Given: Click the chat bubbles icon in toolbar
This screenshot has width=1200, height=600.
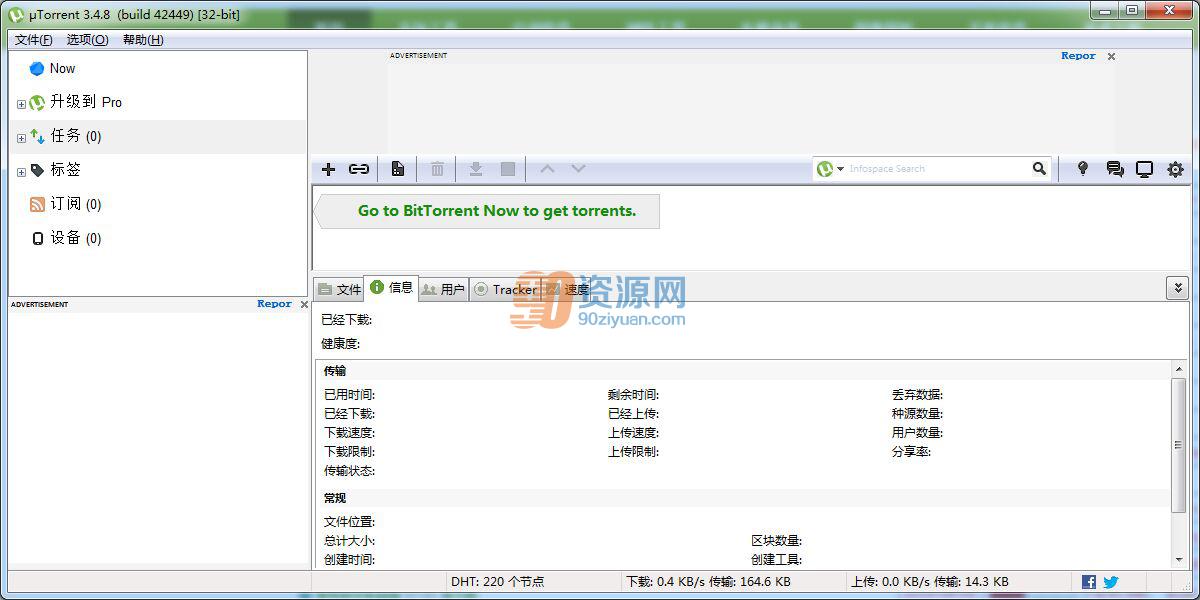Looking at the screenshot, I should 1114,169.
